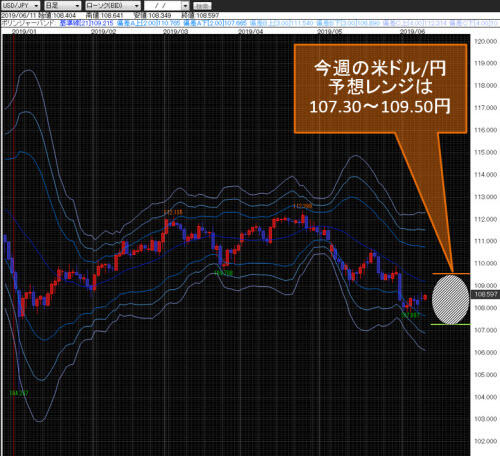Viewport: 500px width, 456px height.
Task: Open the USD/JPY currency pair dropdown
Action: 21,6
